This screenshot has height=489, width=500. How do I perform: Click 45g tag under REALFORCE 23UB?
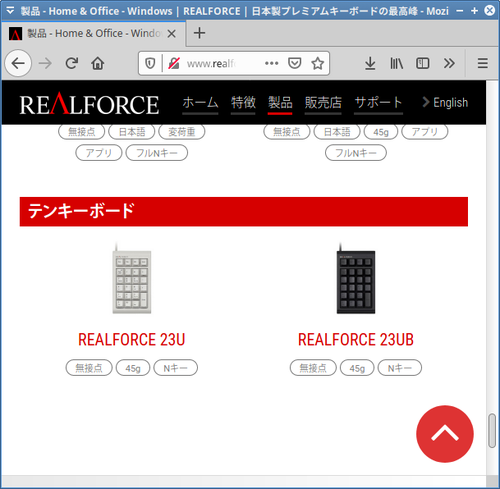point(357,368)
